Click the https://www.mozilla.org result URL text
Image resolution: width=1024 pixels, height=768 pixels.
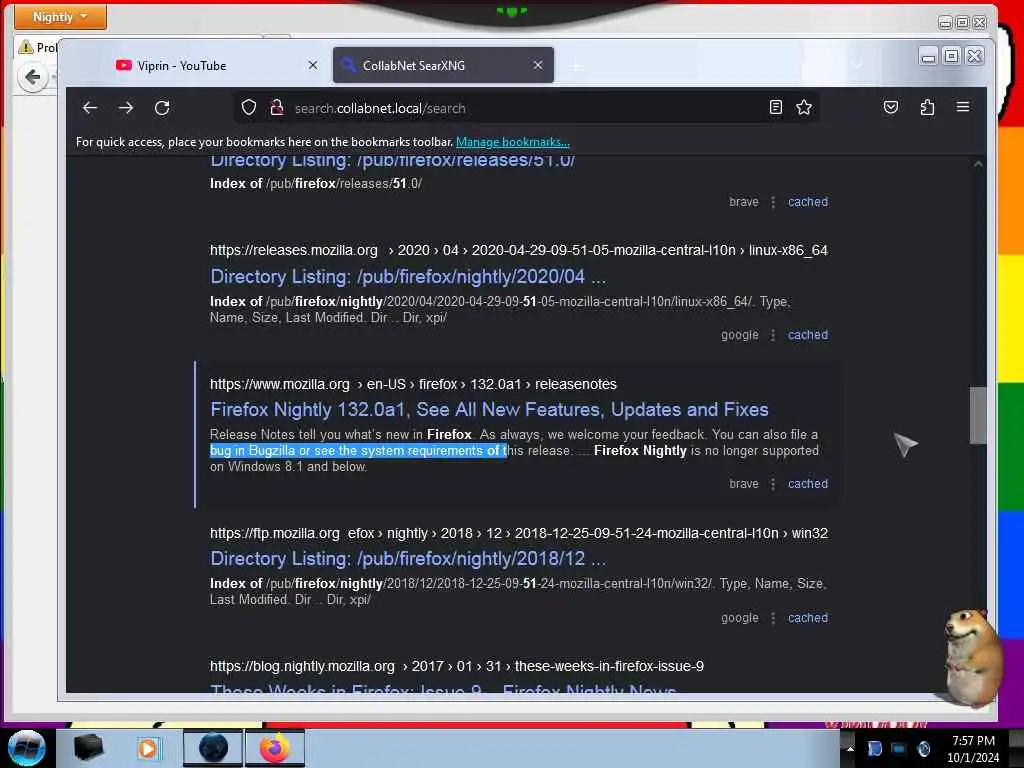(280, 384)
